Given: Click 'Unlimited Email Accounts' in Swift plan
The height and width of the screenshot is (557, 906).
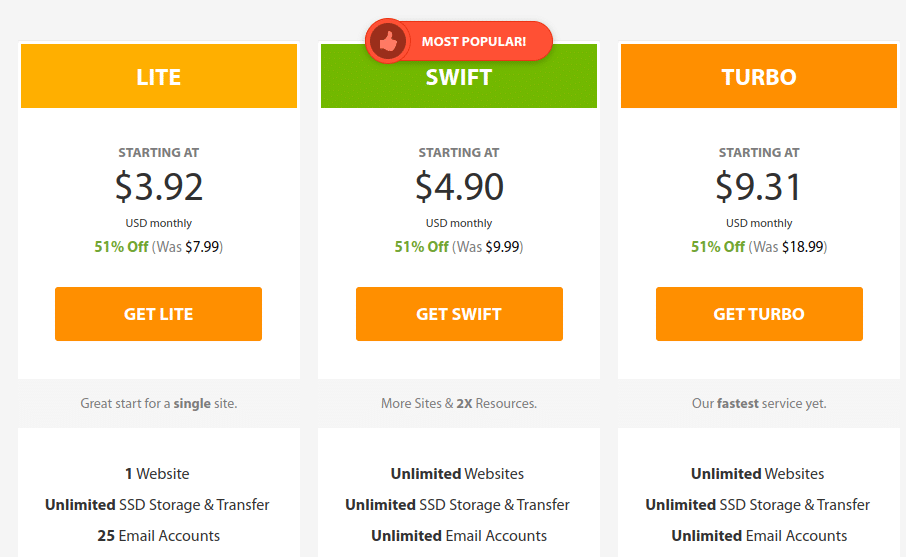Looking at the screenshot, I should click(459, 536).
